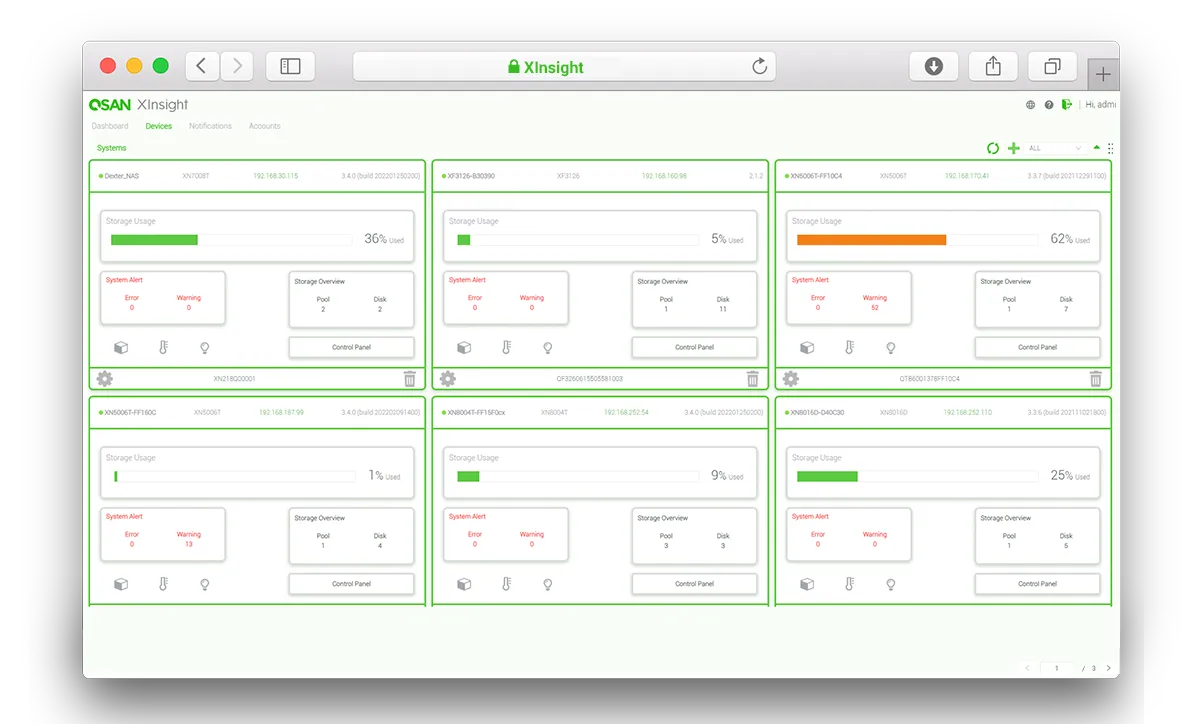
Task: Open settings gear for Dexter_NAS
Action: pos(104,379)
